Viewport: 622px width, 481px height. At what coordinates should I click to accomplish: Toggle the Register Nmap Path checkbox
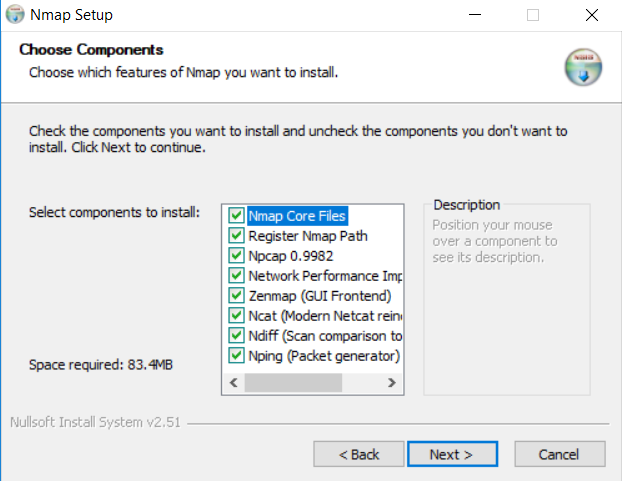[x=236, y=236]
